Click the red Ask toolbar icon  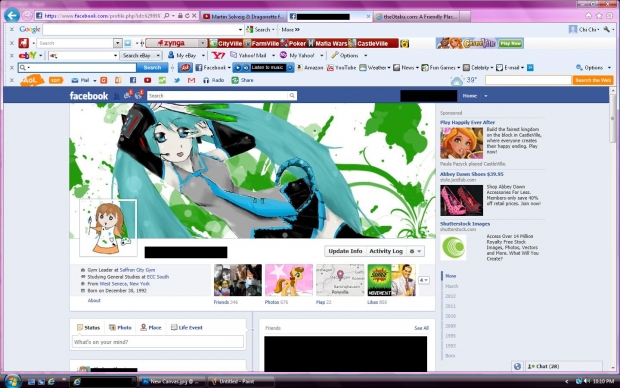(185, 68)
